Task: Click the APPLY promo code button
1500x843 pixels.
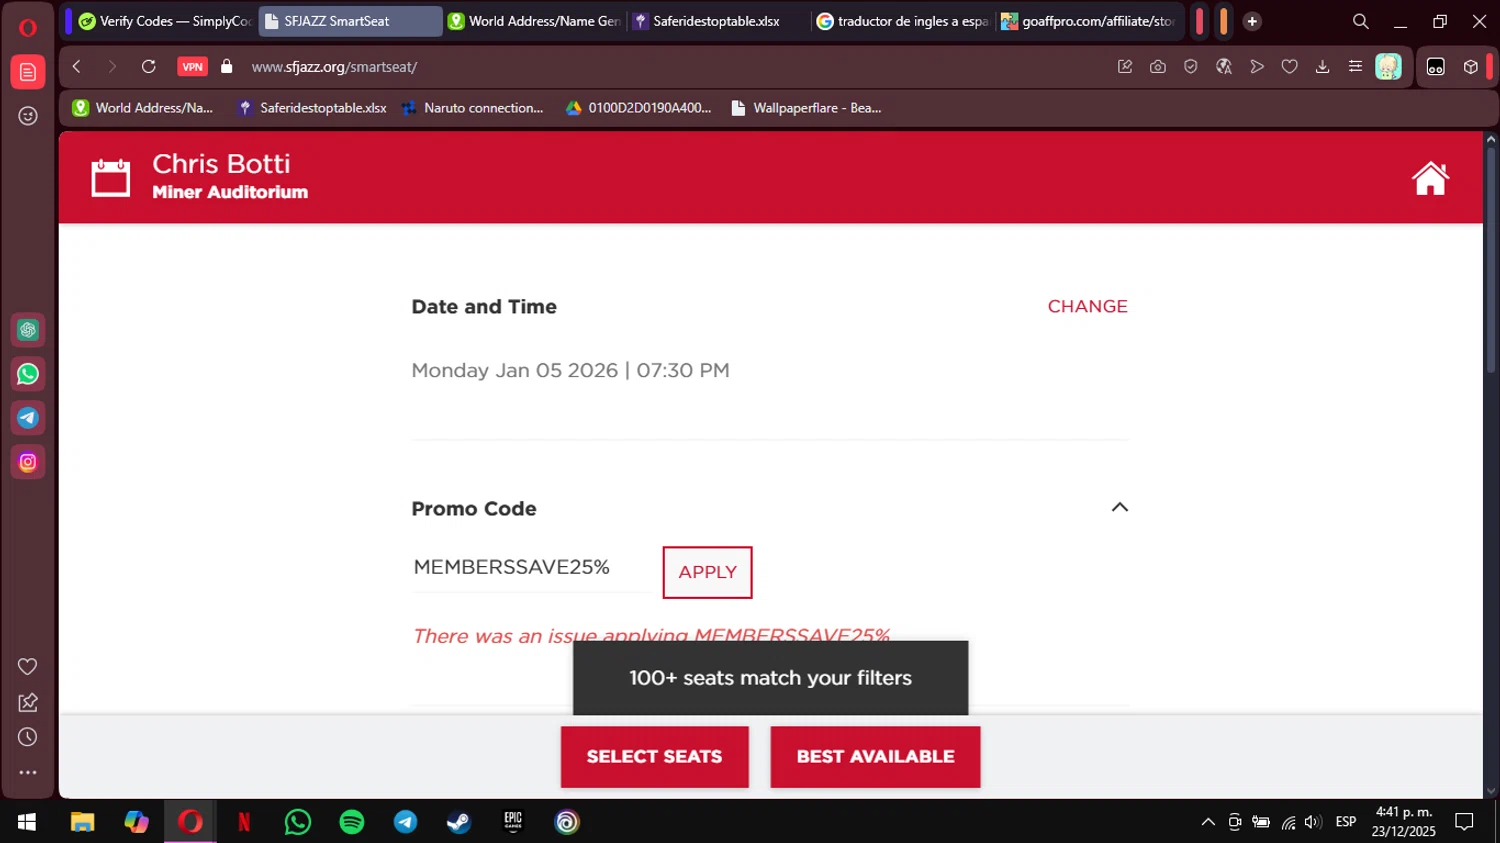Action: click(707, 572)
